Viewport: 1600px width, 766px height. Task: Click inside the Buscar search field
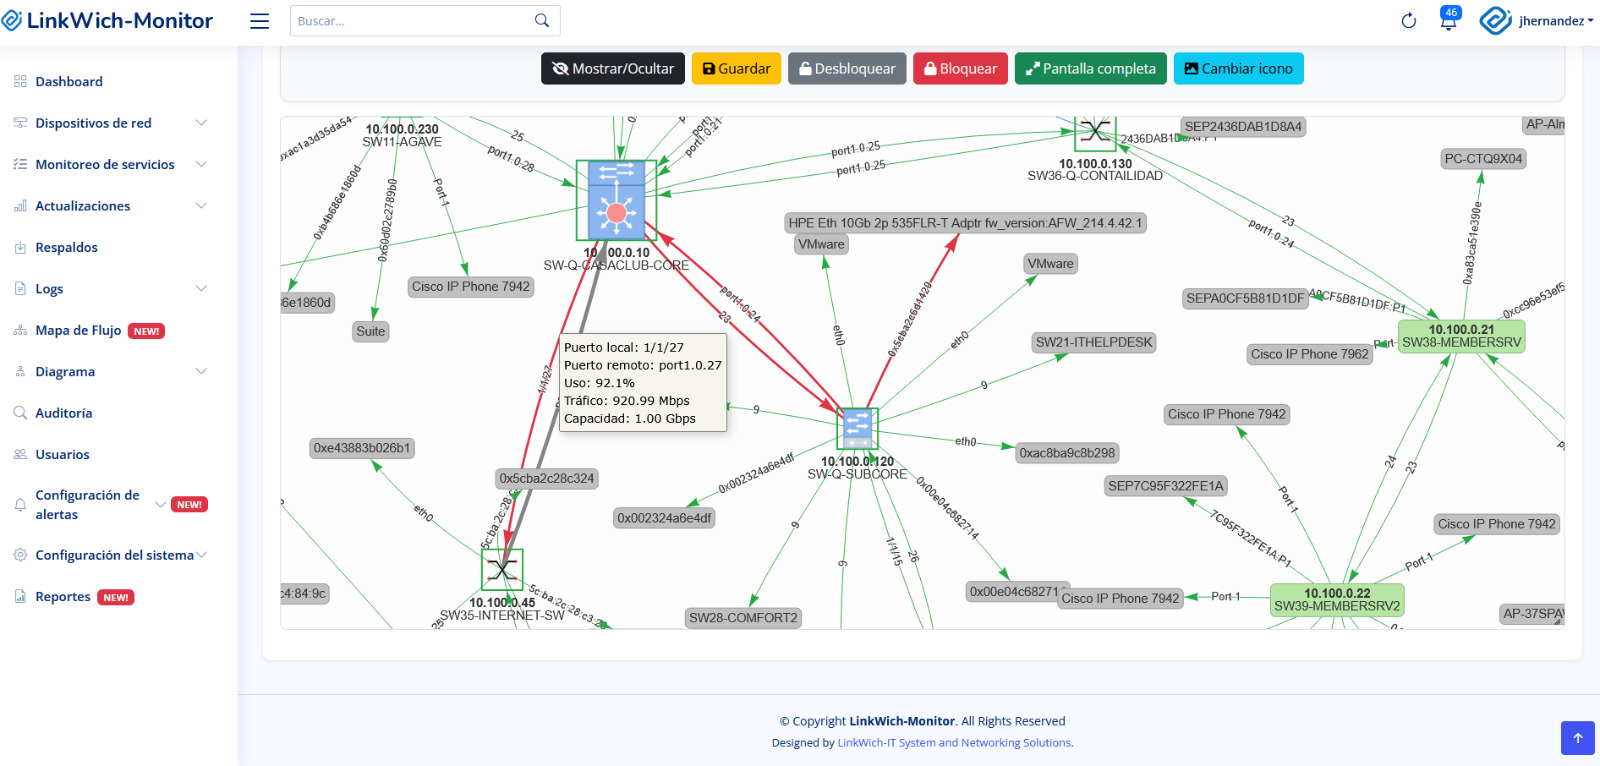click(410, 21)
